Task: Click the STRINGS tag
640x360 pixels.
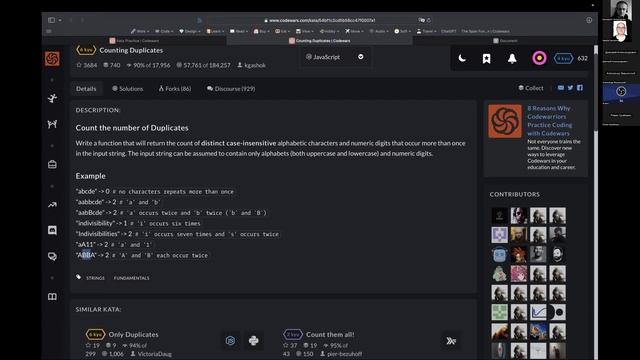Action: tap(95, 278)
